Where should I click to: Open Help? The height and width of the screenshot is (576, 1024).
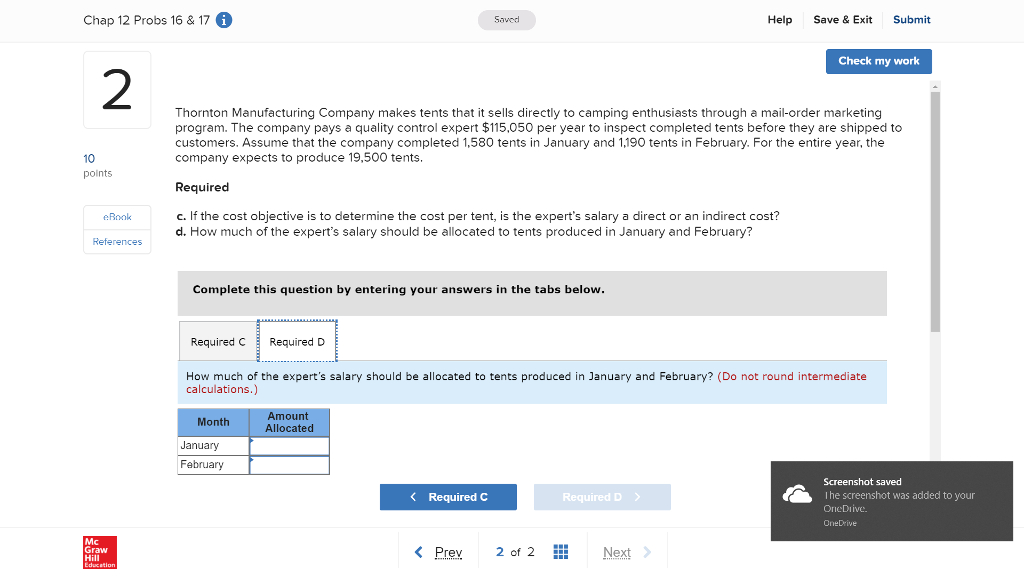780,19
